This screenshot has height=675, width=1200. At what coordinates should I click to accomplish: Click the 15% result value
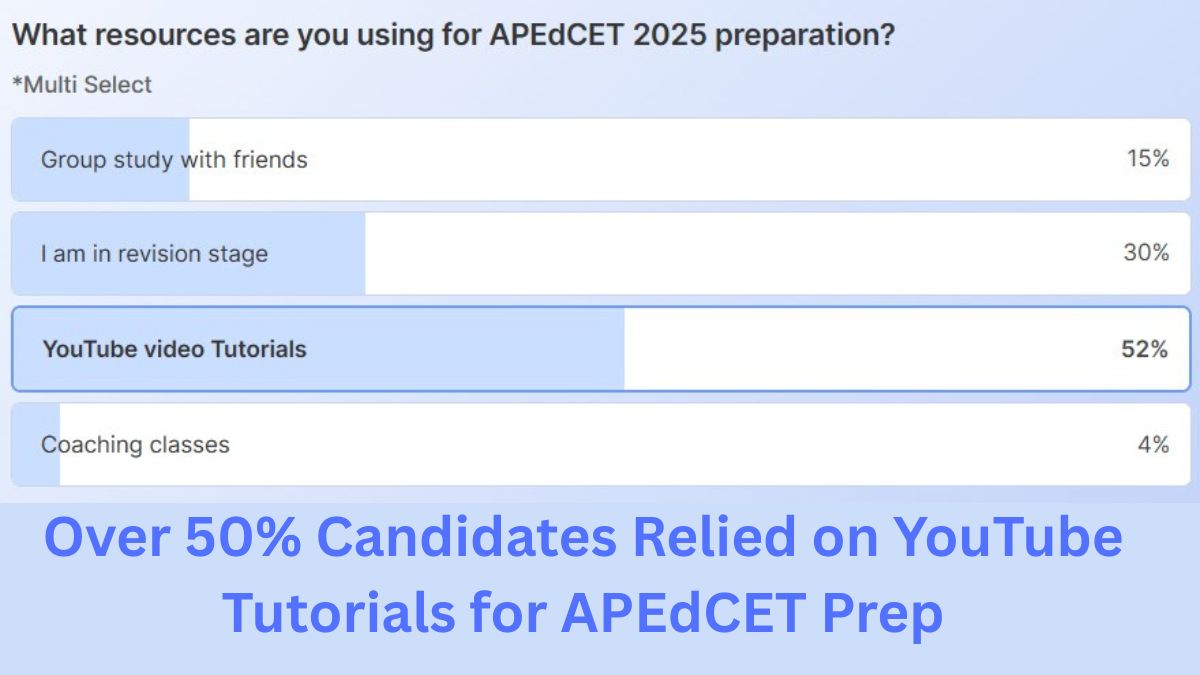(x=1147, y=159)
